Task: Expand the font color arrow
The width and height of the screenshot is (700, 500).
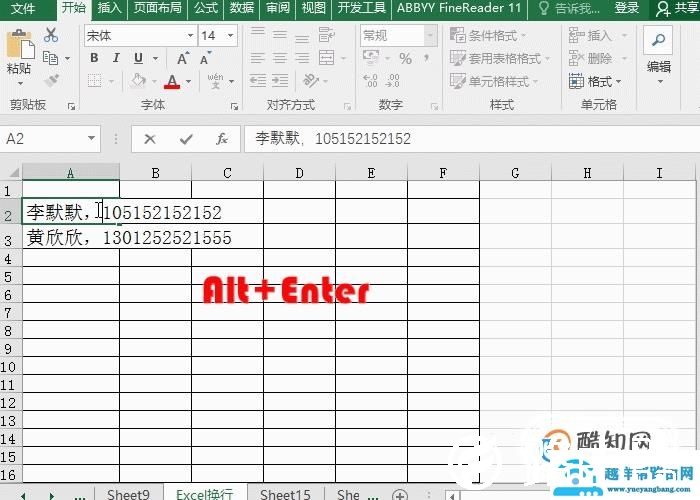Action: point(188,81)
